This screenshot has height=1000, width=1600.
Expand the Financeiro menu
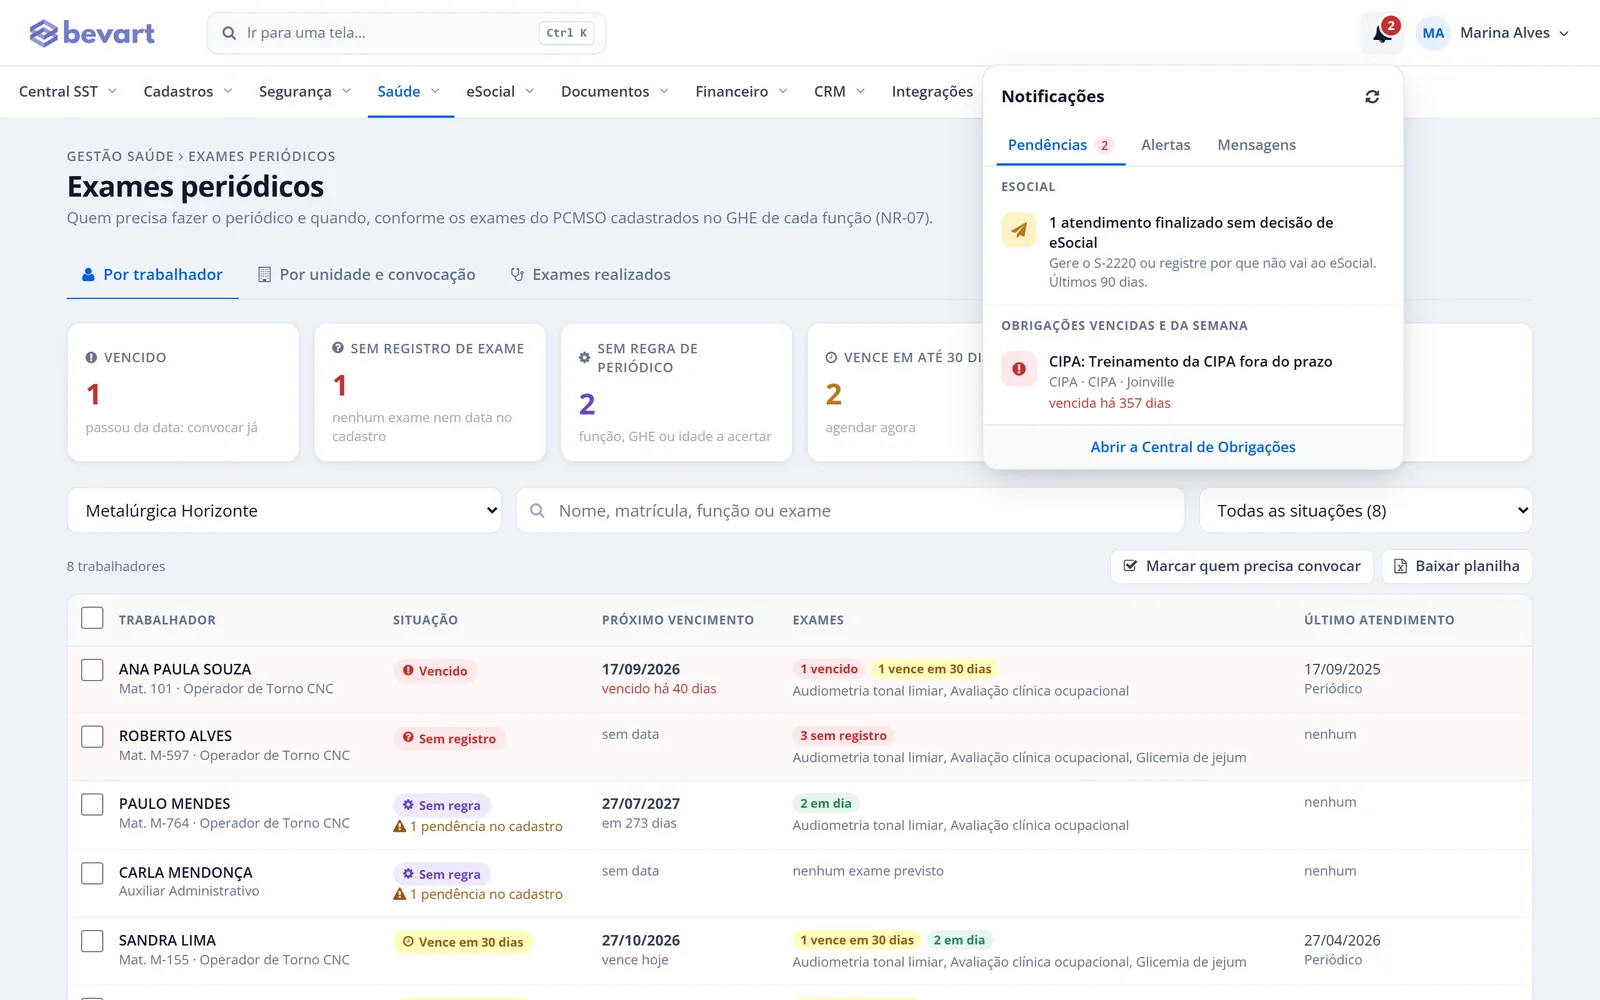(x=741, y=91)
